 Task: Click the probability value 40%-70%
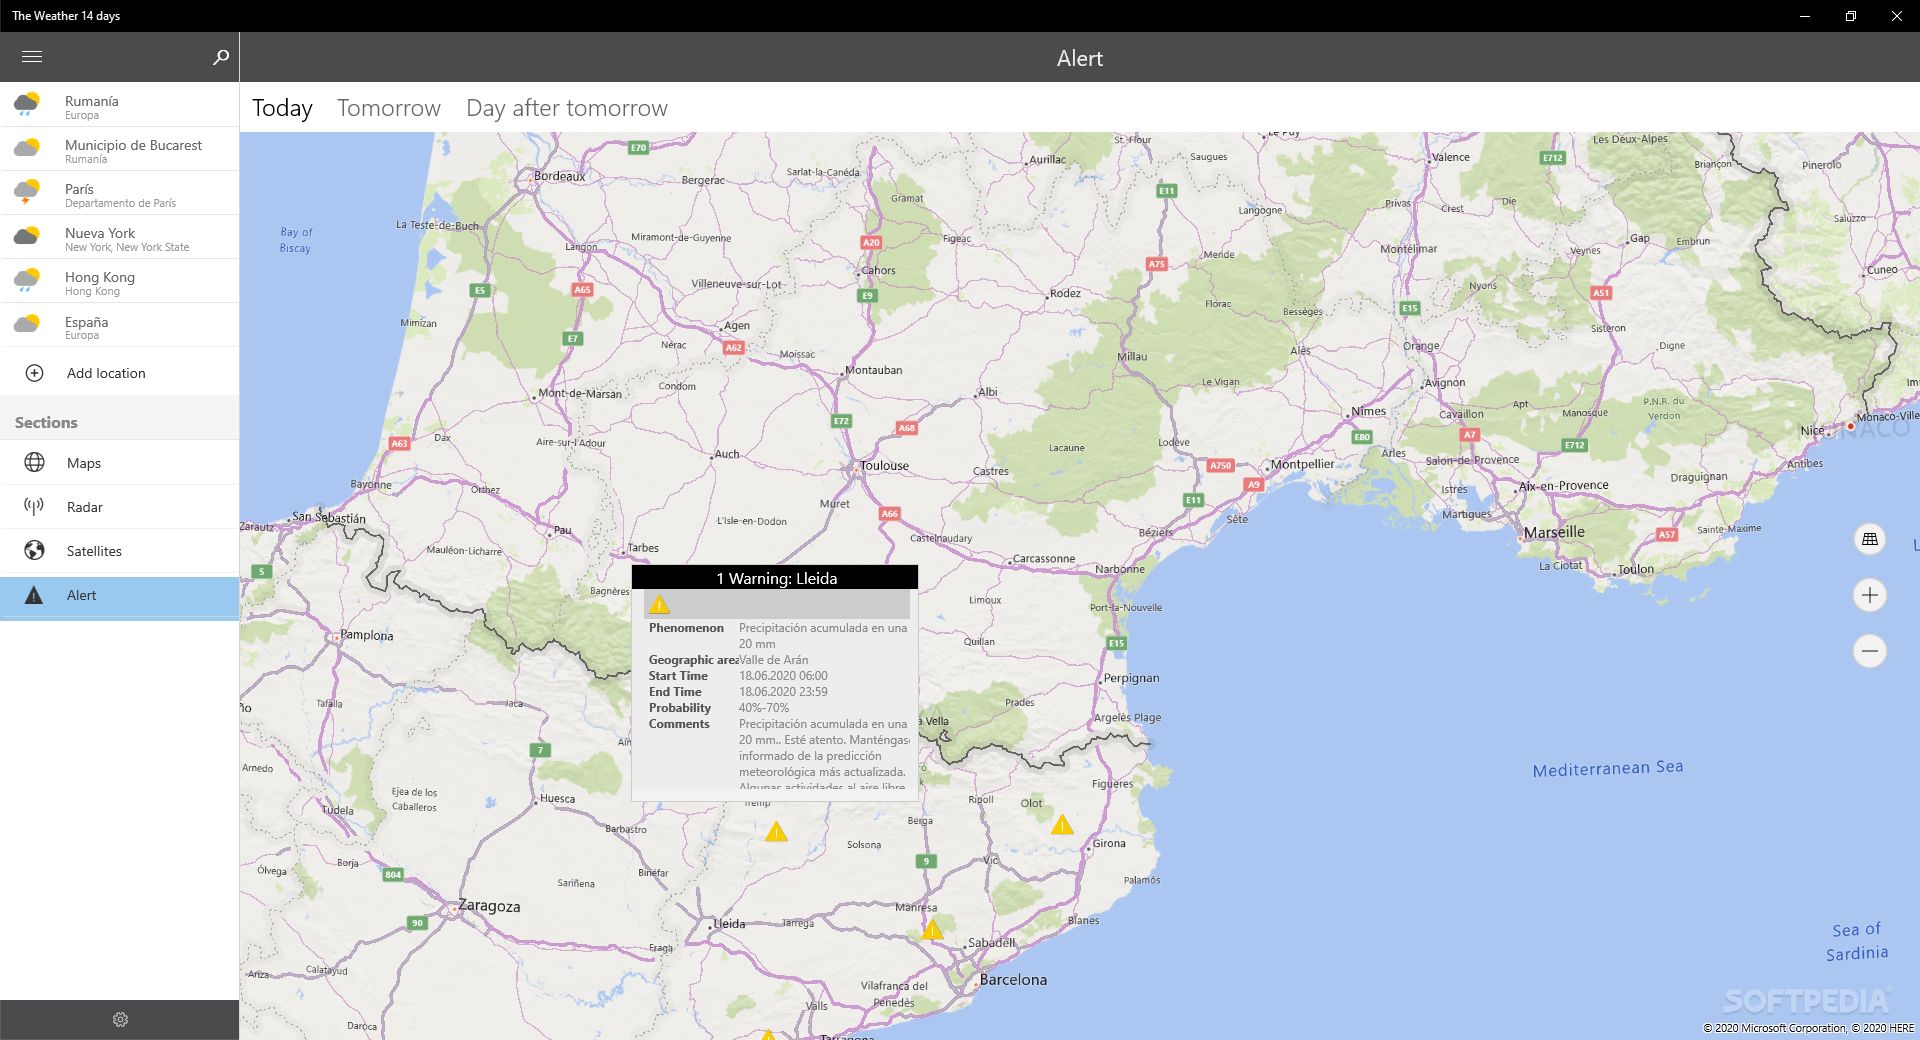pos(764,708)
